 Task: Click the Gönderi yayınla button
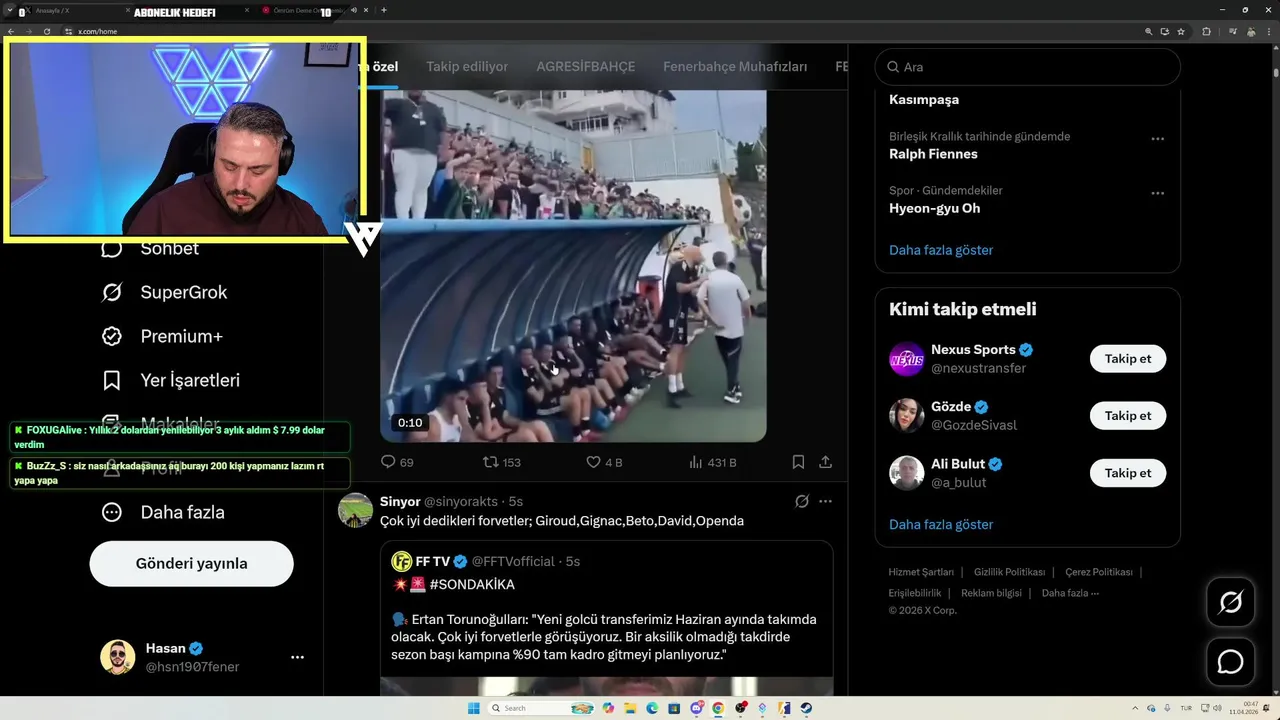point(191,563)
